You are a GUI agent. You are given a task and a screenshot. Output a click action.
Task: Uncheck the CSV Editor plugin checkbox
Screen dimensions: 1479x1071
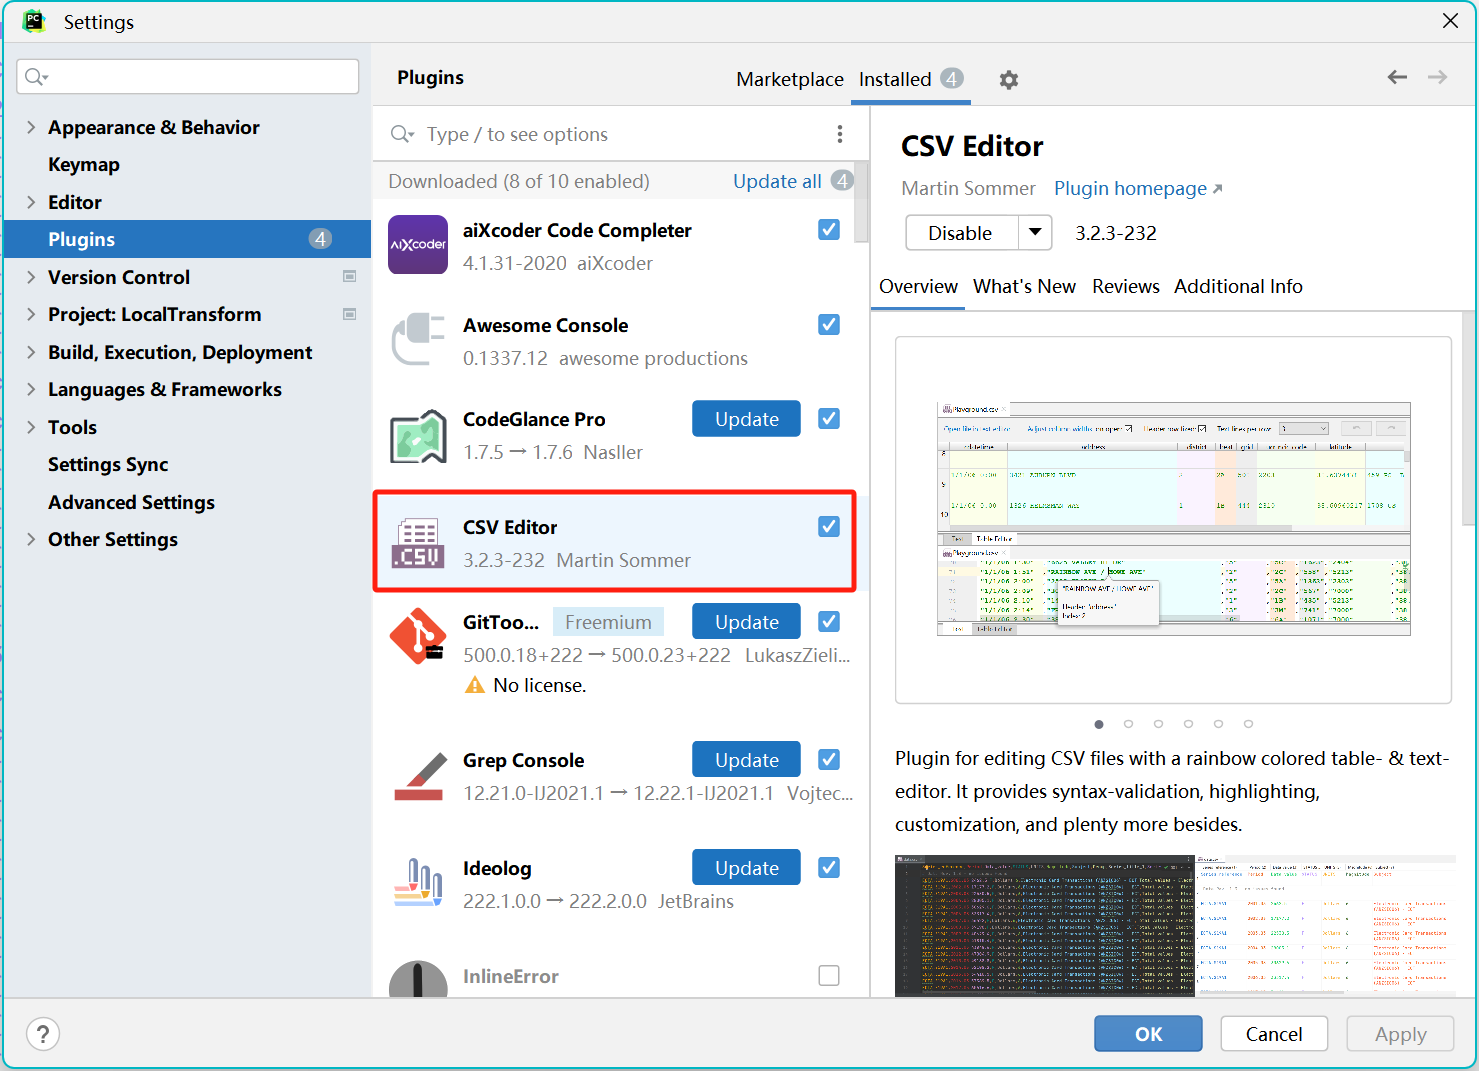point(829,527)
